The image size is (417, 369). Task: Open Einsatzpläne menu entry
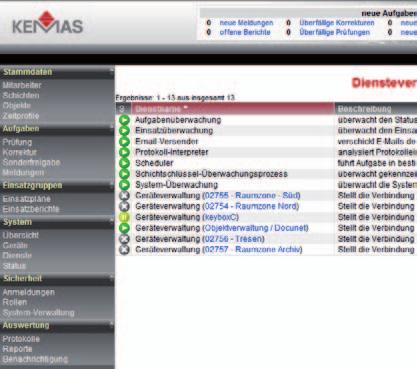[x=26, y=199]
